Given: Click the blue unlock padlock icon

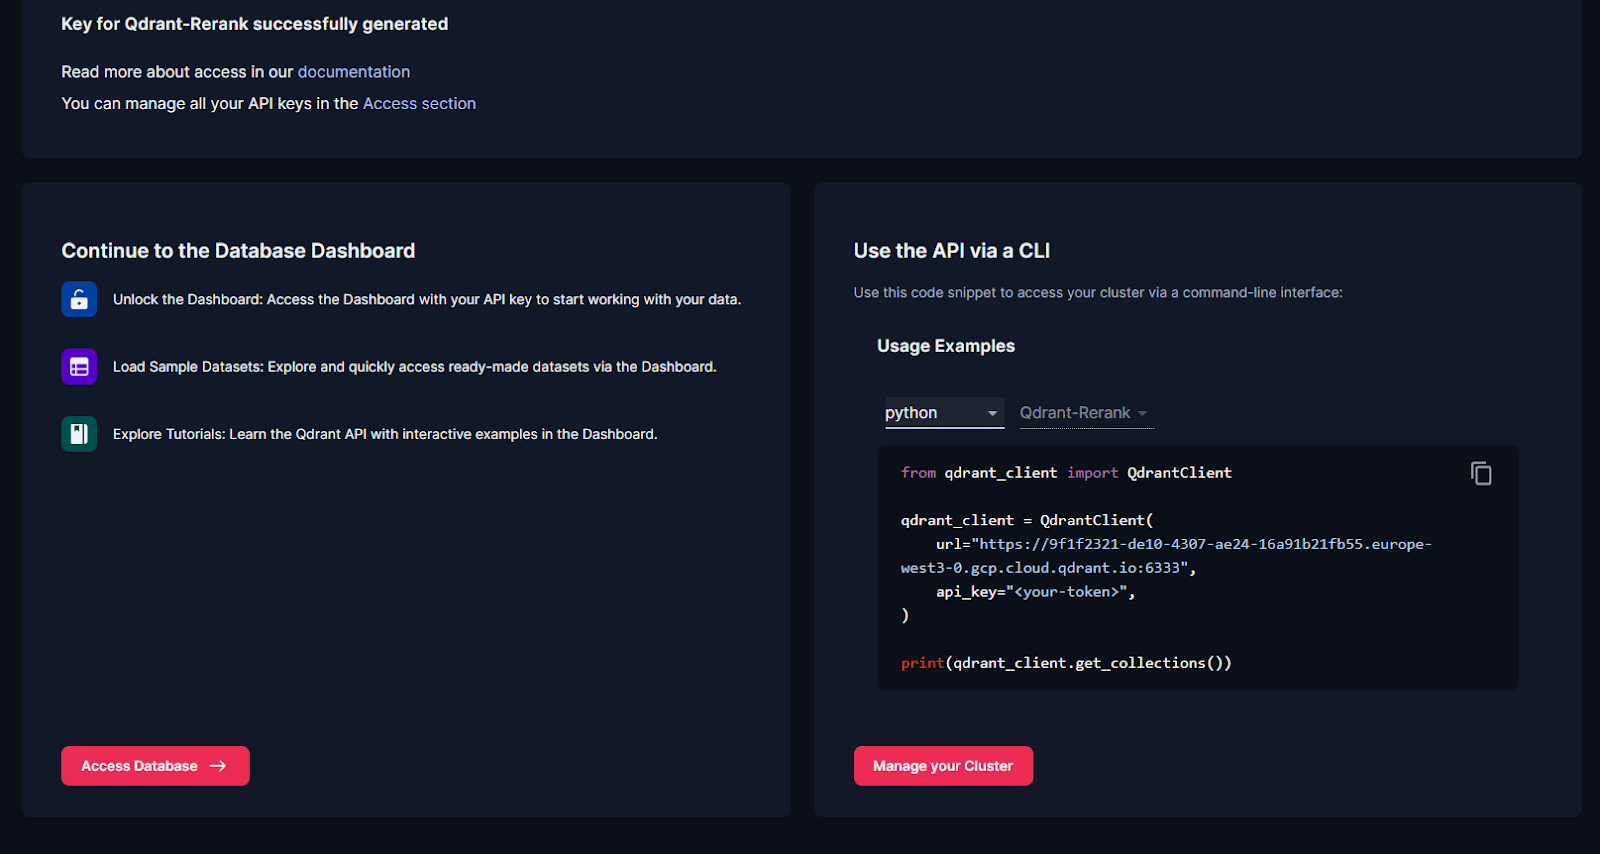Looking at the screenshot, I should (x=79, y=299).
